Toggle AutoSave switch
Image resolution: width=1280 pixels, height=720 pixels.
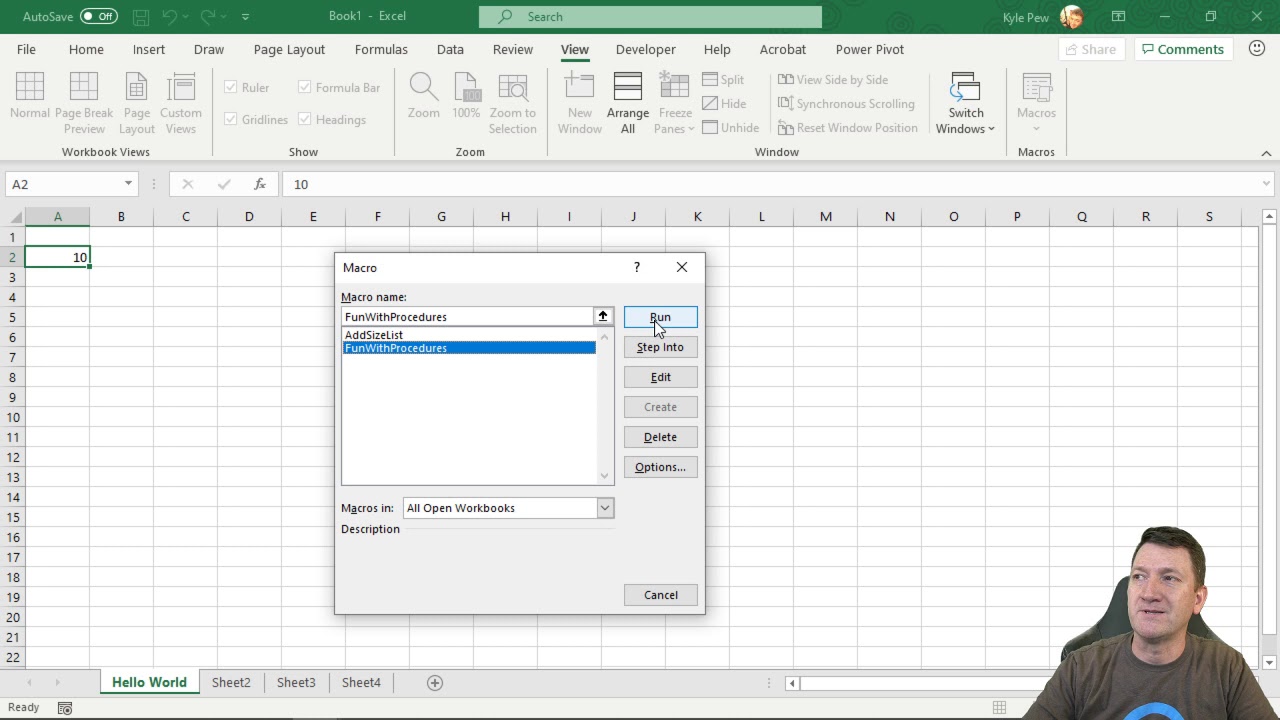(x=98, y=16)
